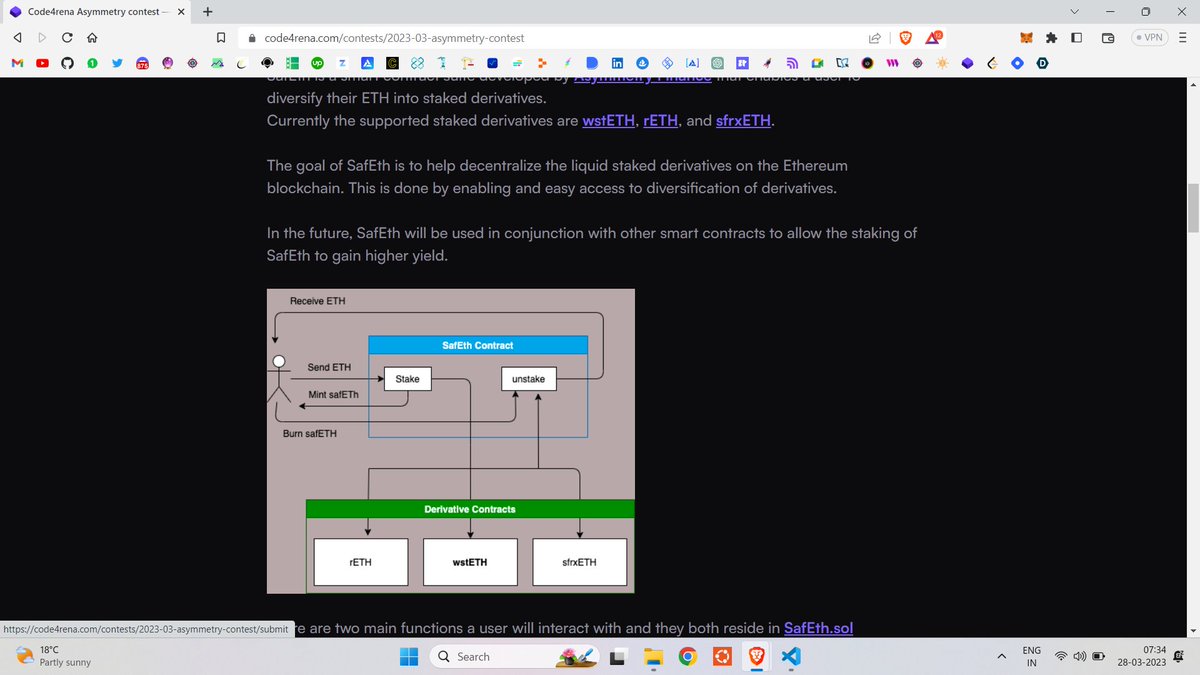Click the Brave Shields lion icon
Screen dimensions: 1200x675
point(906,38)
